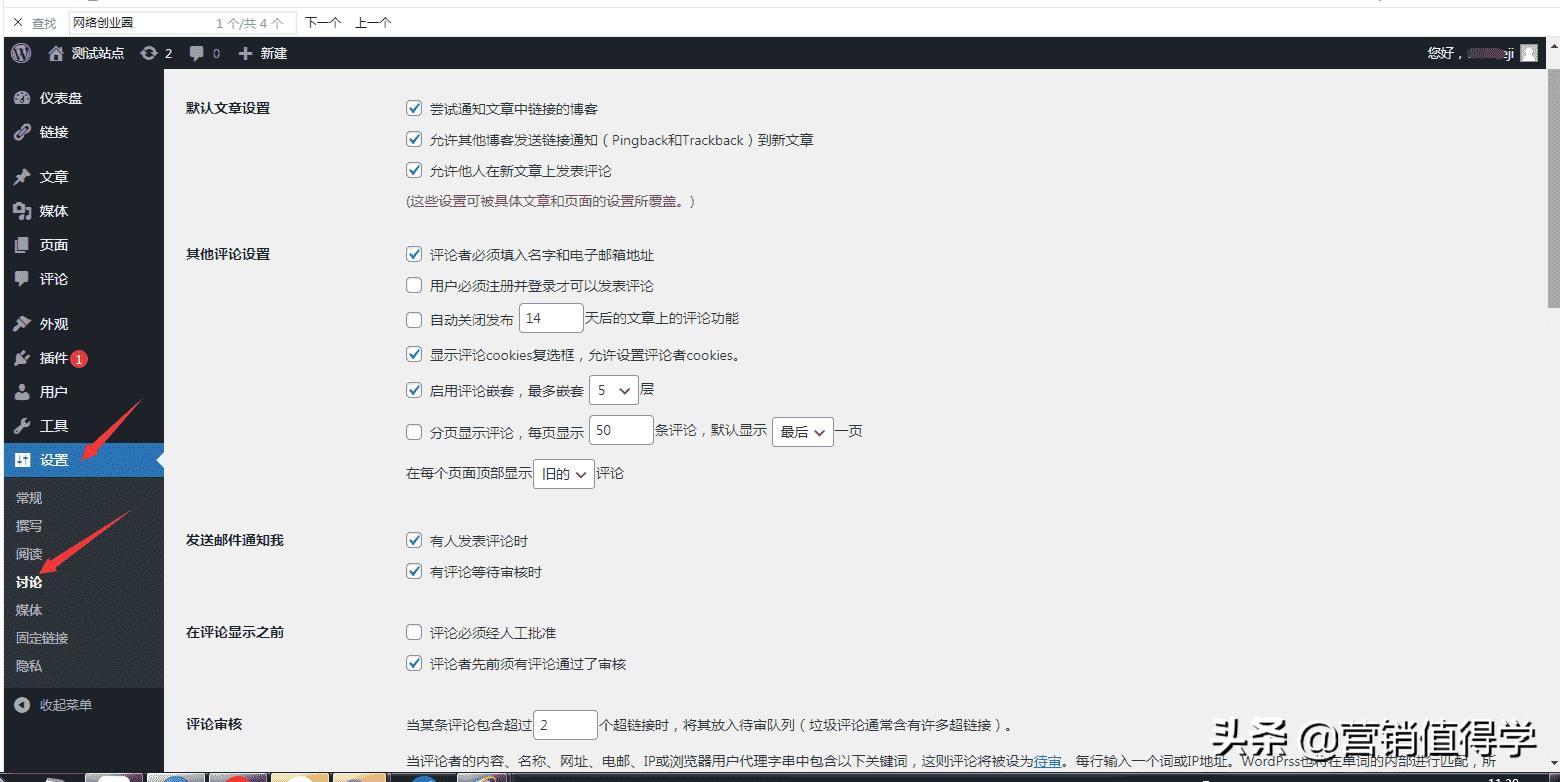Enable 用户必须注册并登录才可以发表评论 checkbox
This screenshot has width=1560, height=782.
coord(414,285)
